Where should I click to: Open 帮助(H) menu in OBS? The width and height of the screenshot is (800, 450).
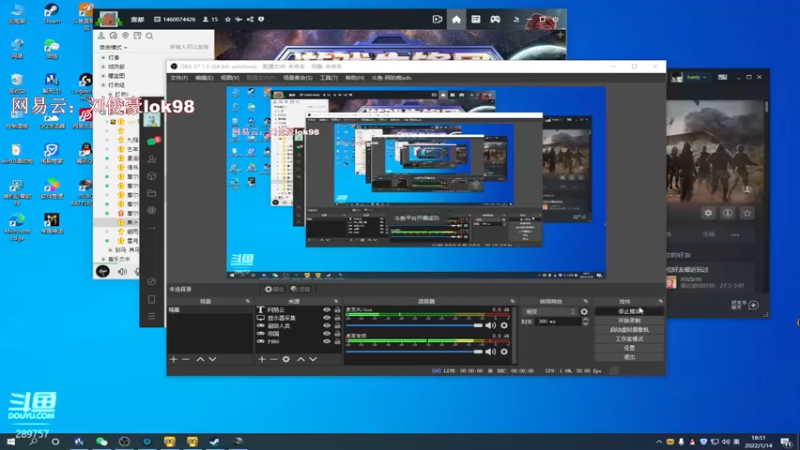(355, 78)
